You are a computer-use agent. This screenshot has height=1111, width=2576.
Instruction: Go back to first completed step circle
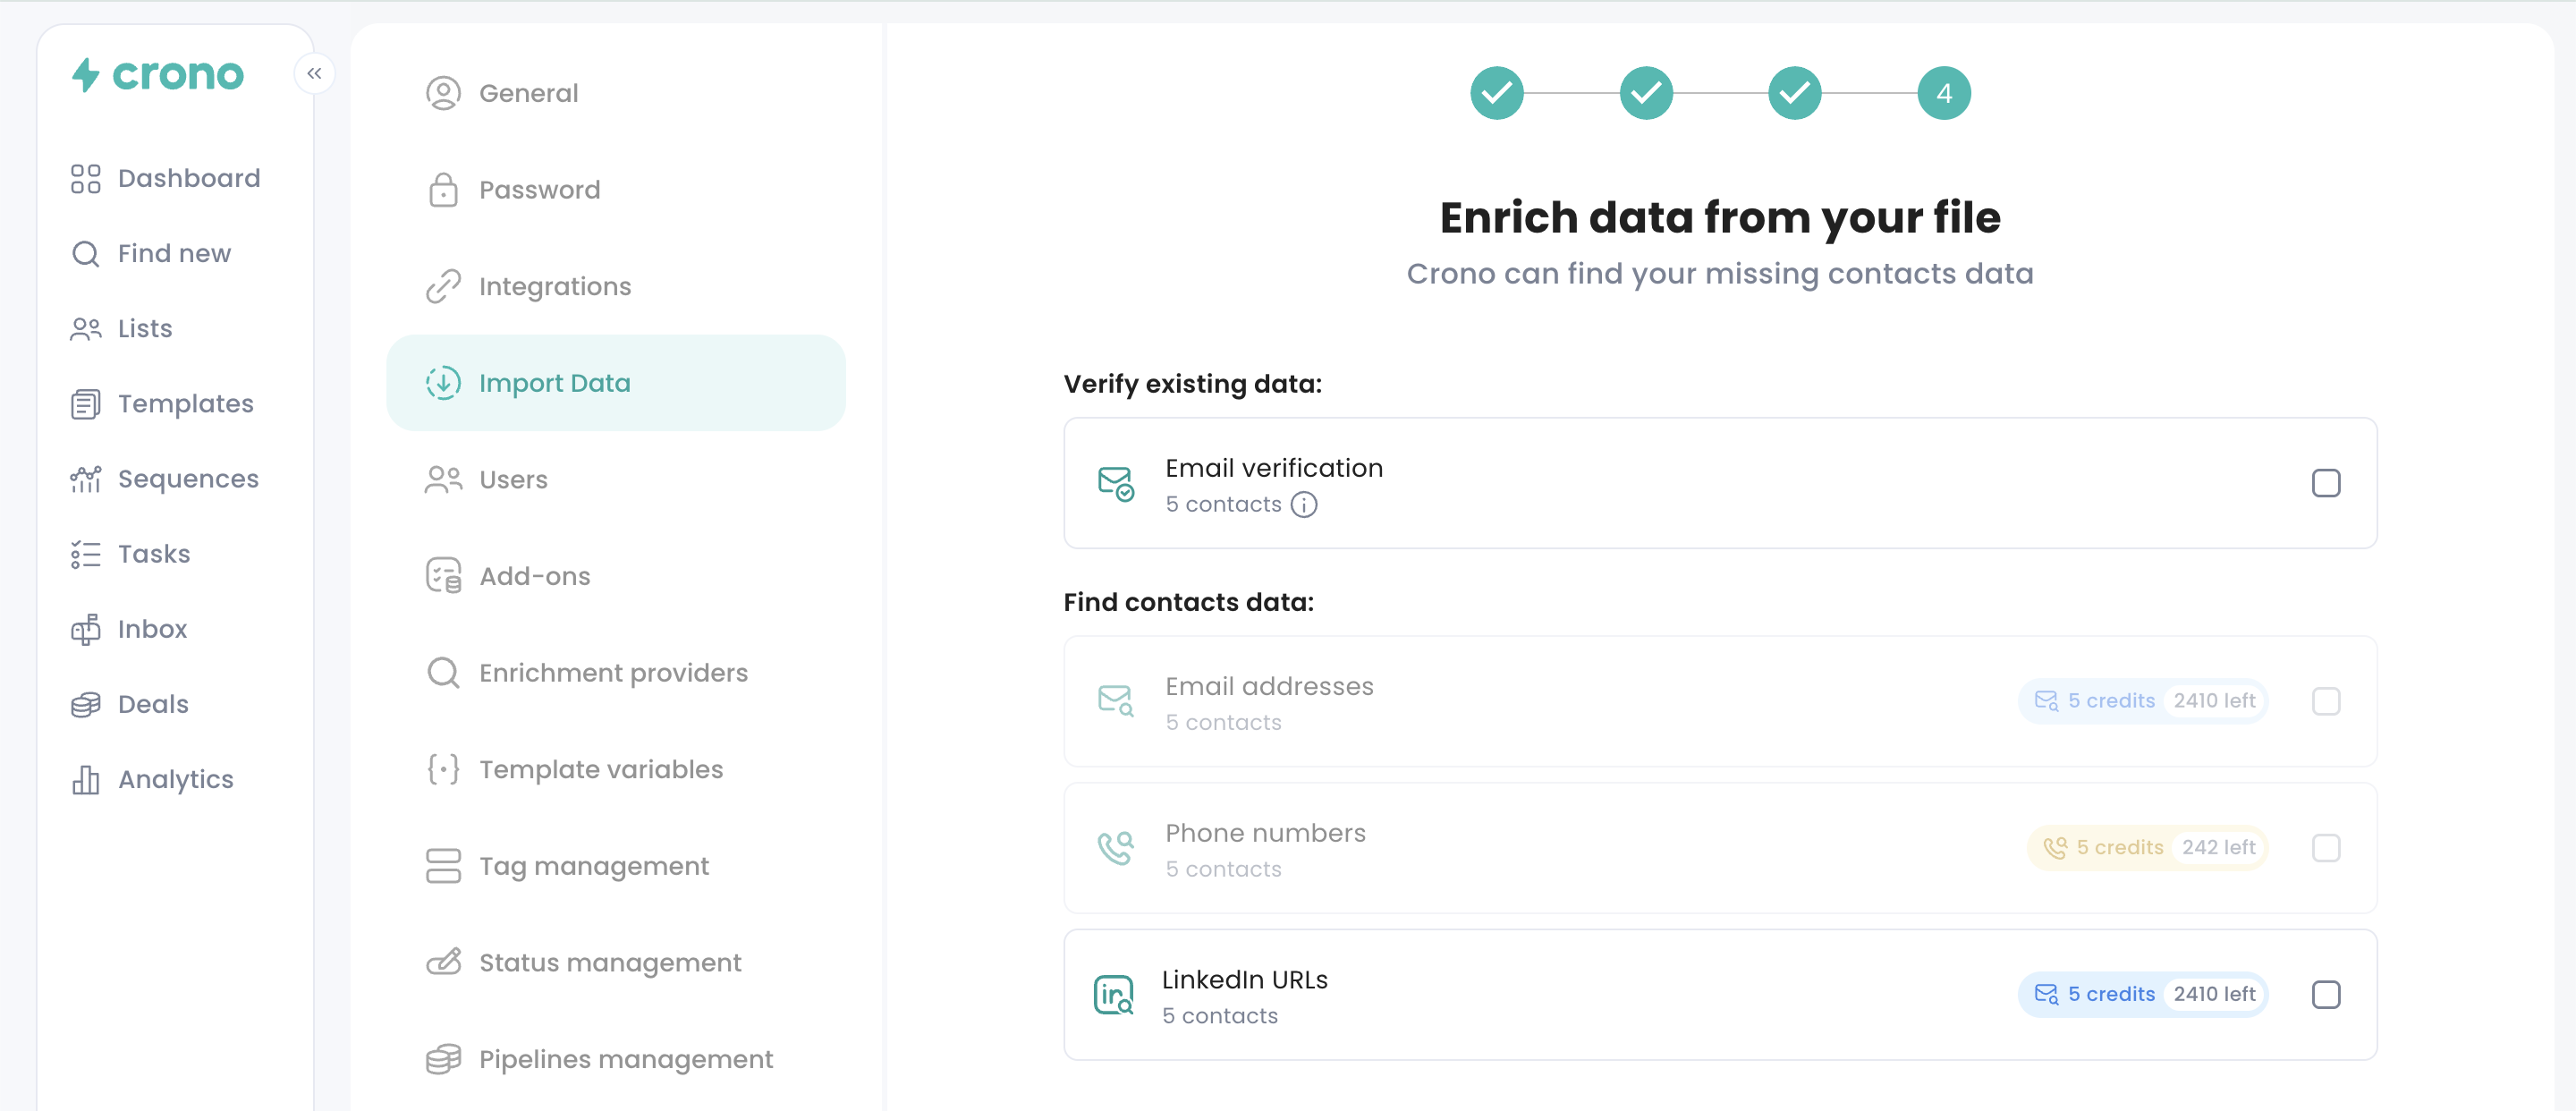pyautogui.click(x=1496, y=93)
